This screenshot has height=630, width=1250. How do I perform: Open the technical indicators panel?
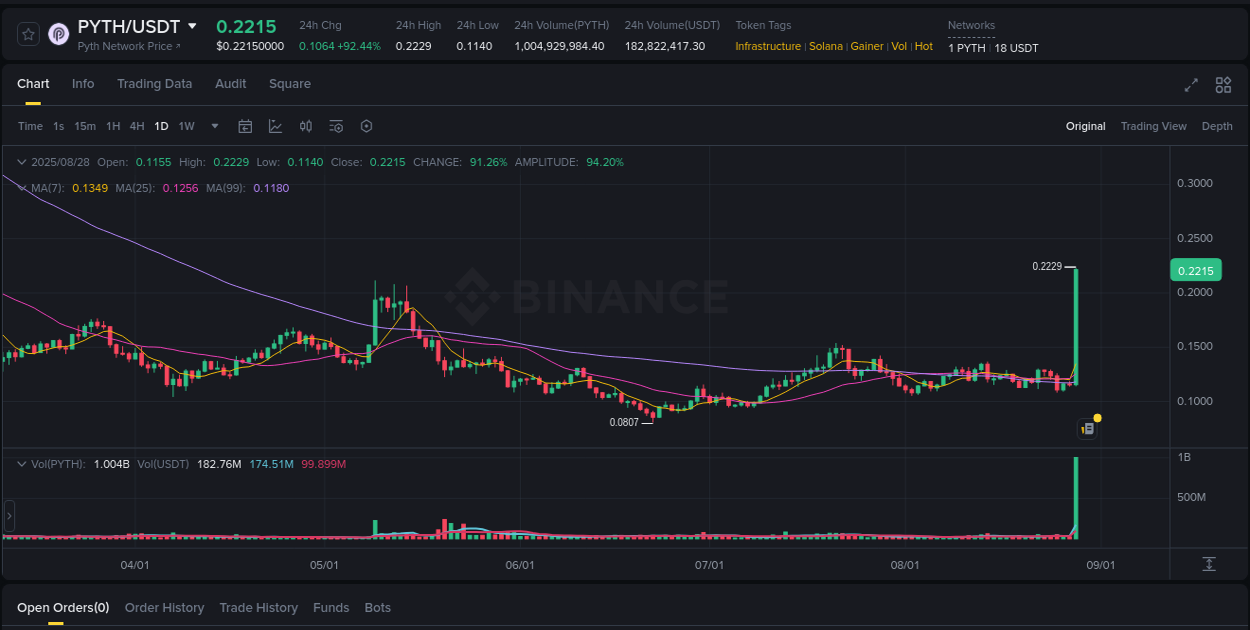(274, 126)
